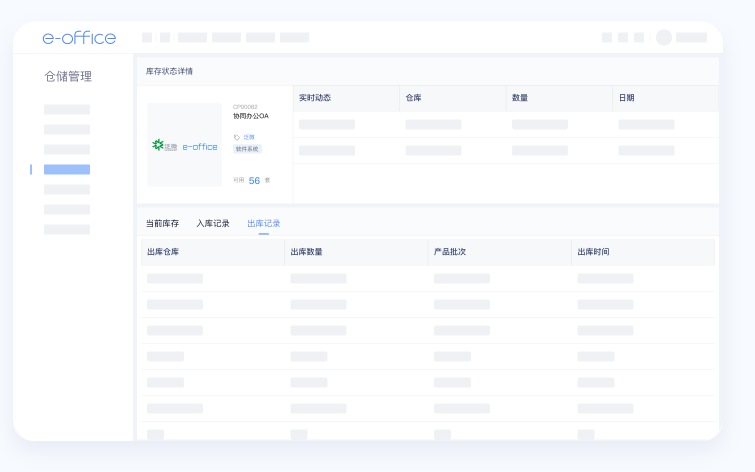
Task: Click the 出库仓库 column header
Action: [x=163, y=252]
